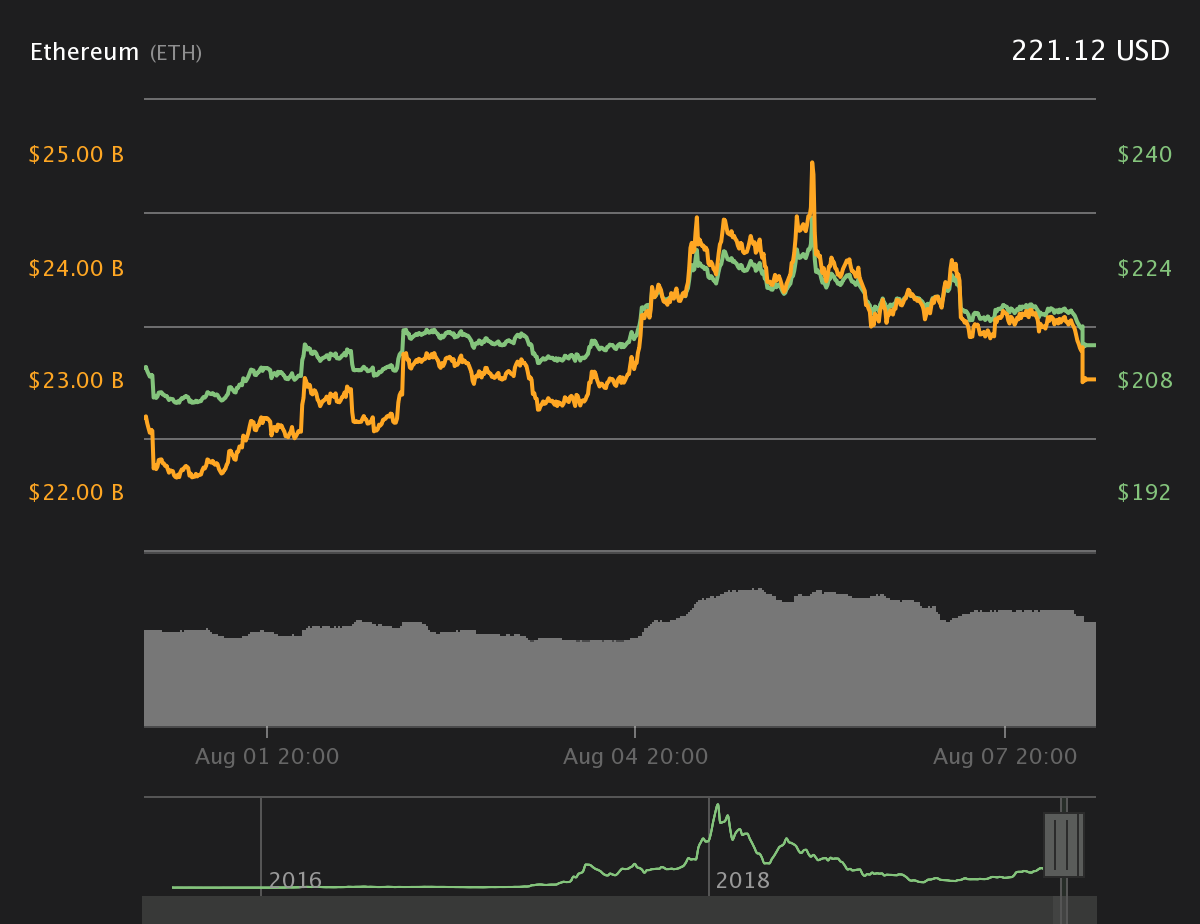The image size is (1200, 924).
Task: Click the Aug 07 20:00 date label
Action: pyautogui.click(x=1005, y=757)
